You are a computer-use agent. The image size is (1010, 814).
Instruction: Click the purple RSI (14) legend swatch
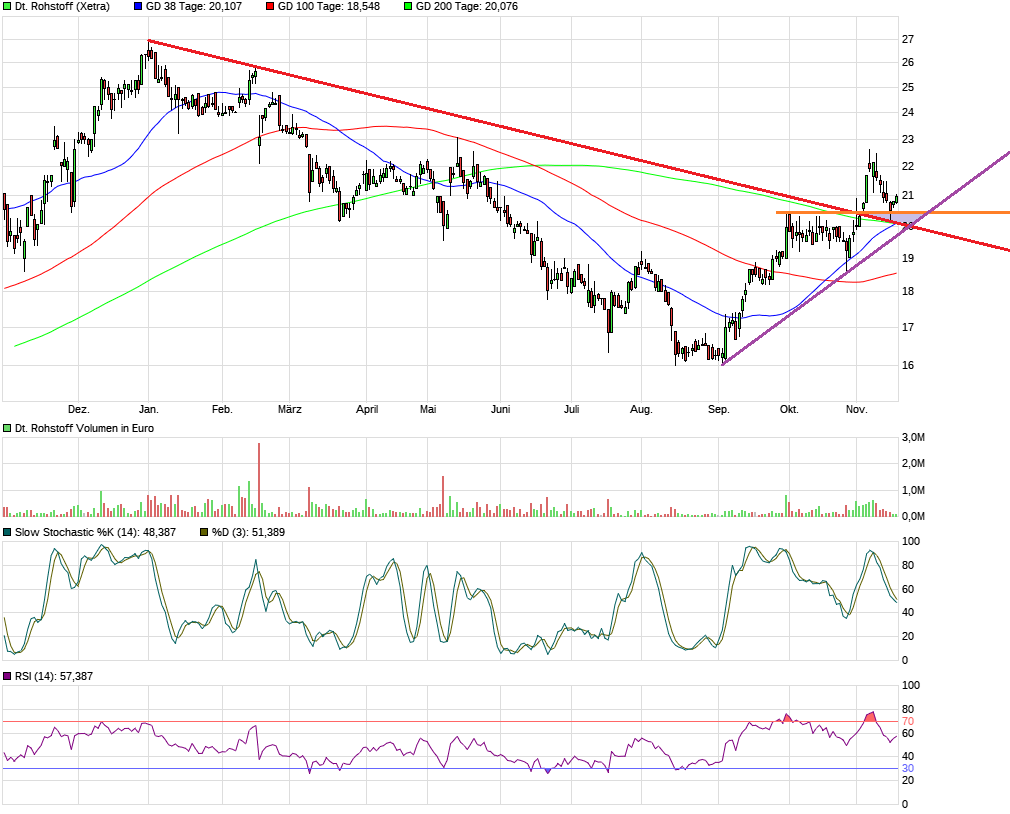tap(7, 676)
